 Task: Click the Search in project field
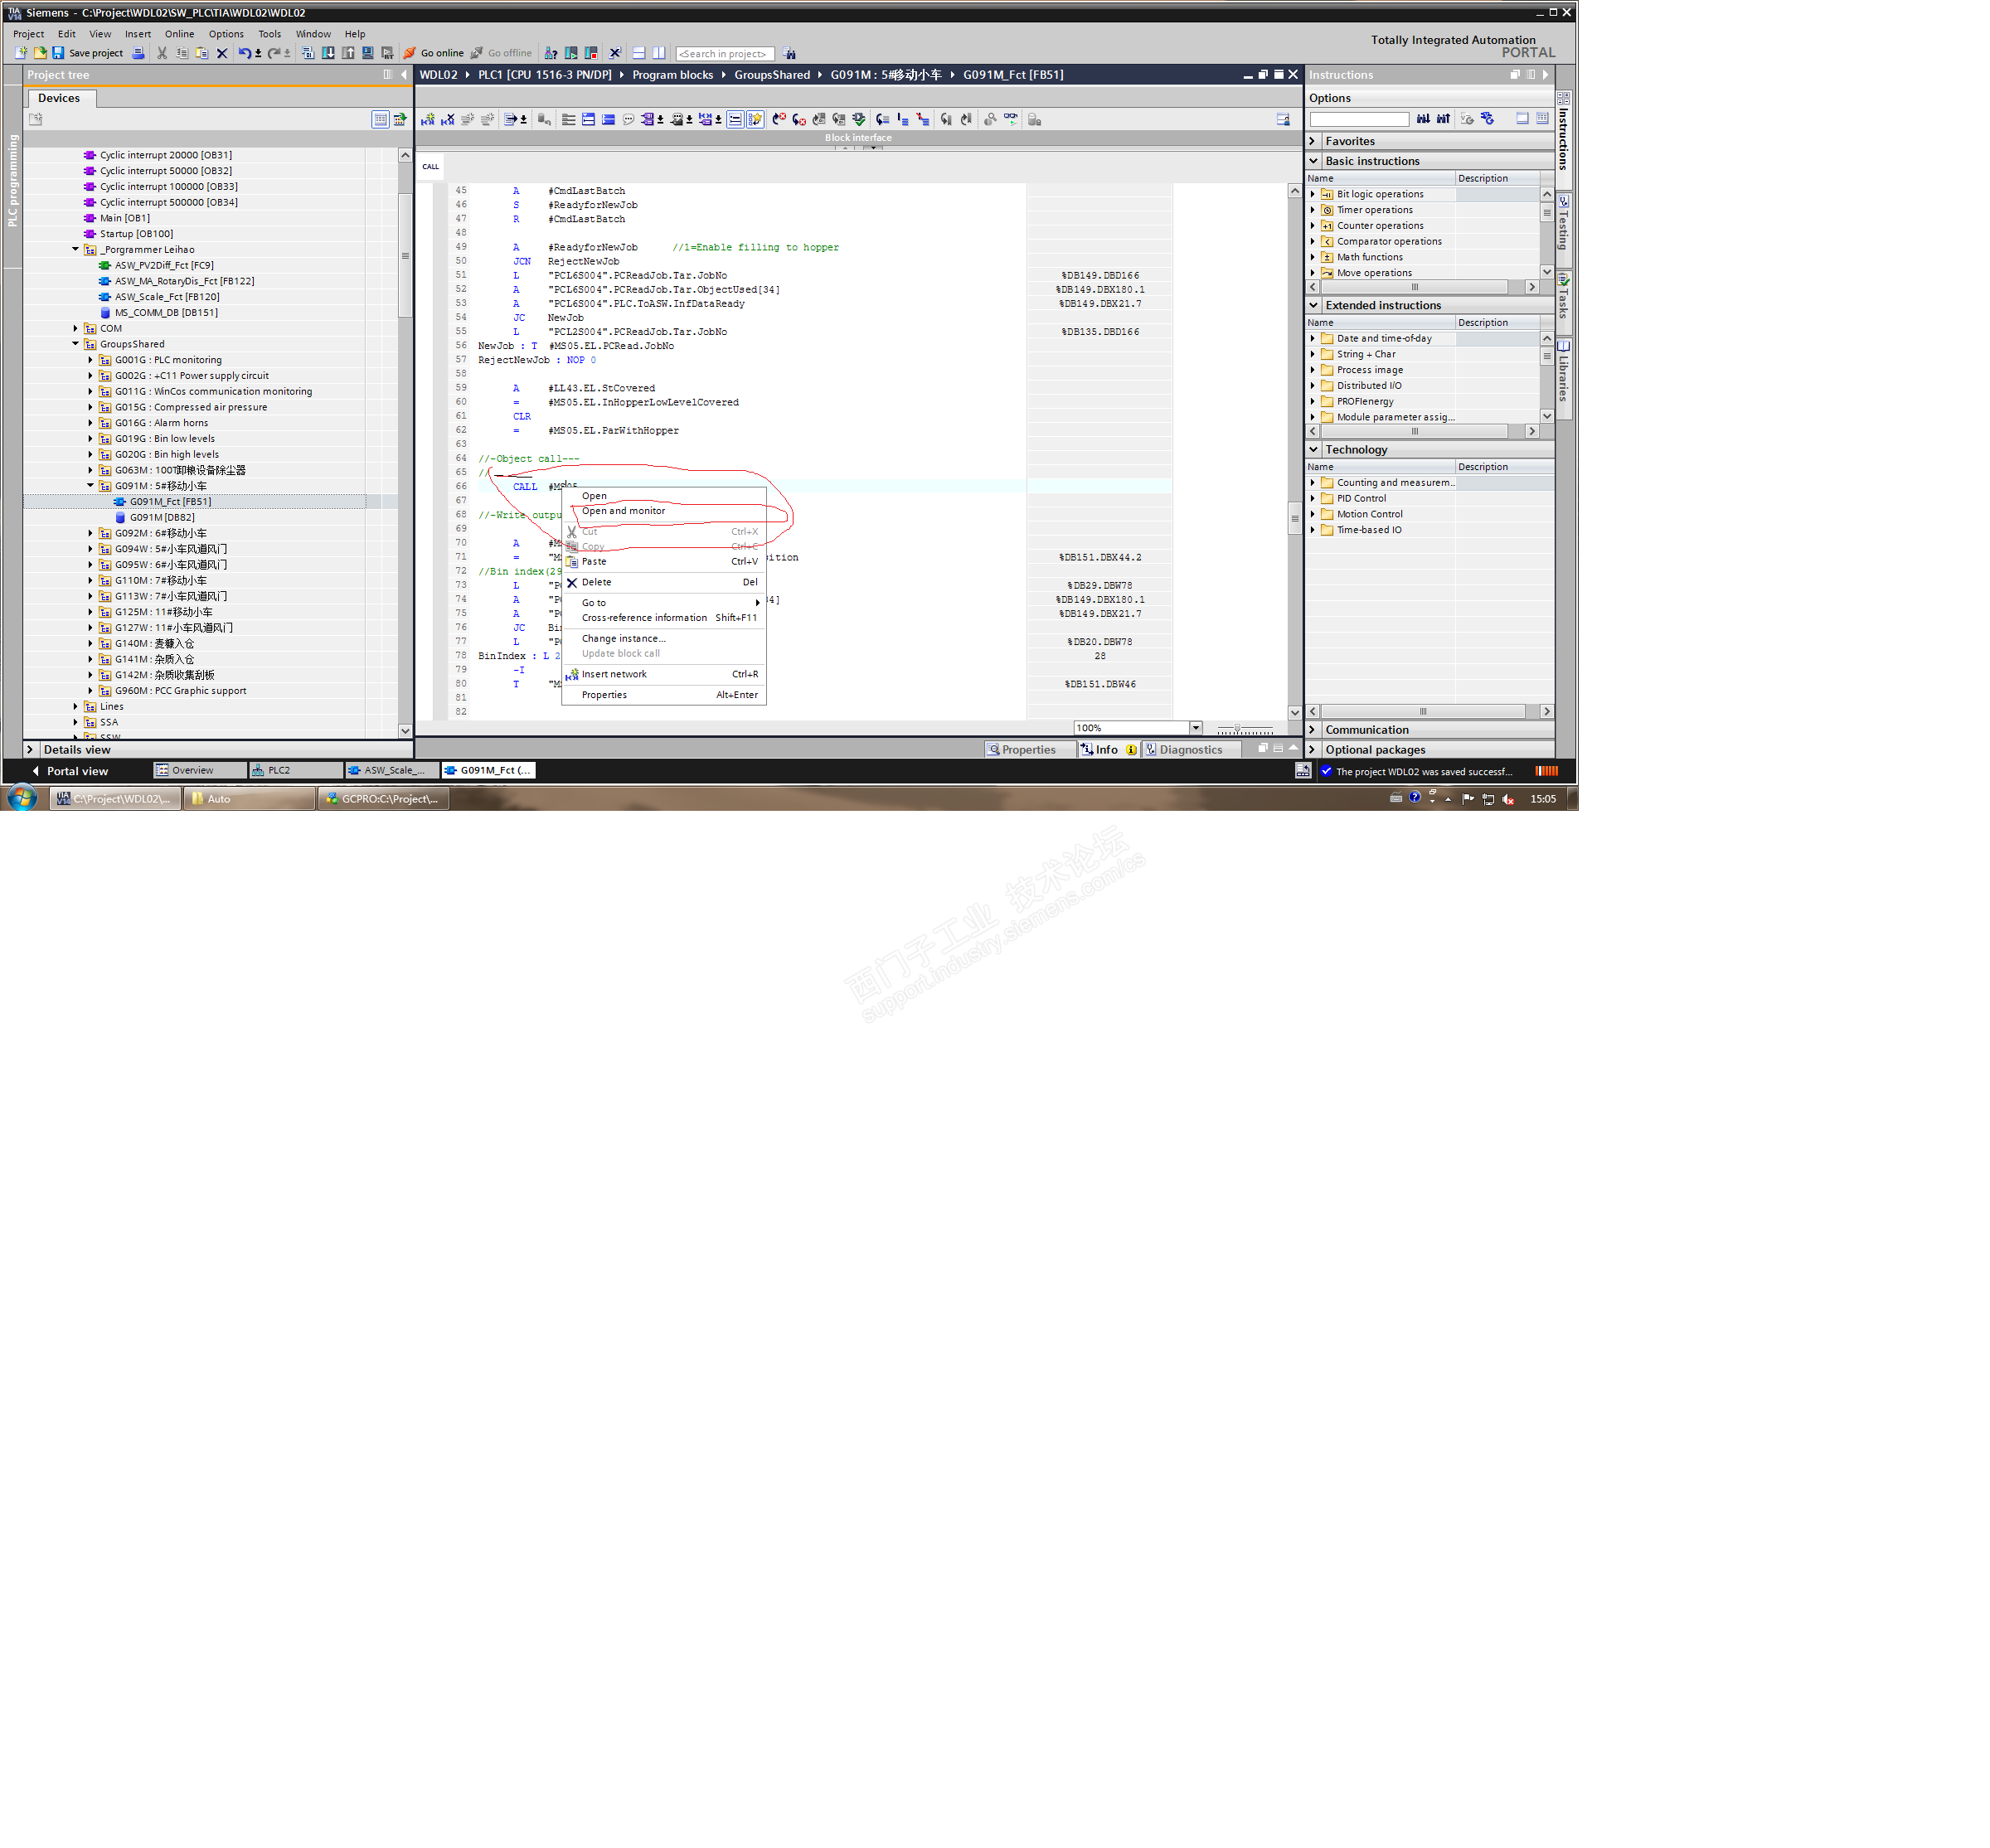(x=724, y=54)
